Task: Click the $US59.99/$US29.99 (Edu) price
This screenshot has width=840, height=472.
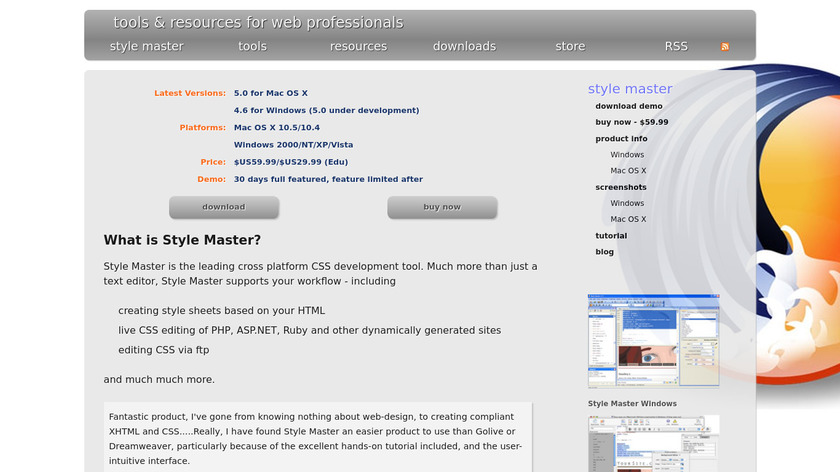Action: click(x=291, y=162)
